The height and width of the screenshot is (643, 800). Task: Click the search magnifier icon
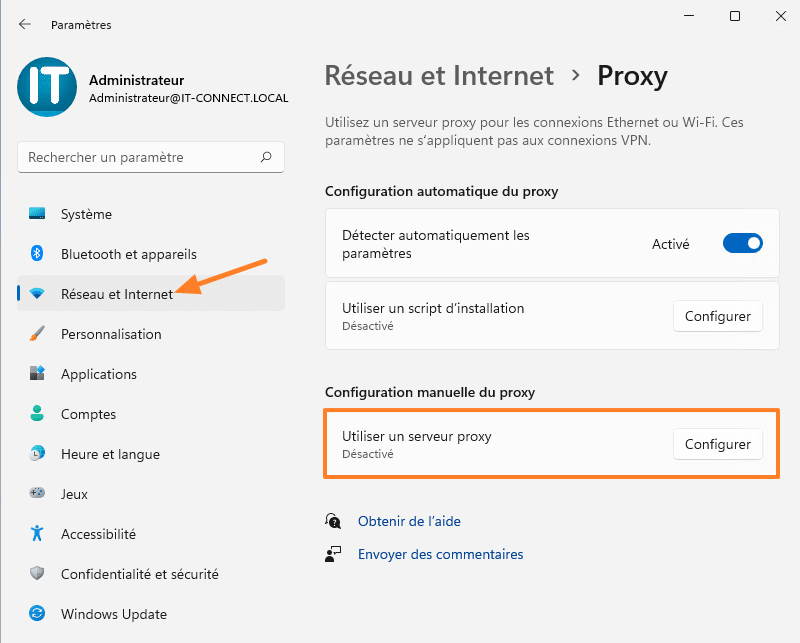(x=266, y=157)
